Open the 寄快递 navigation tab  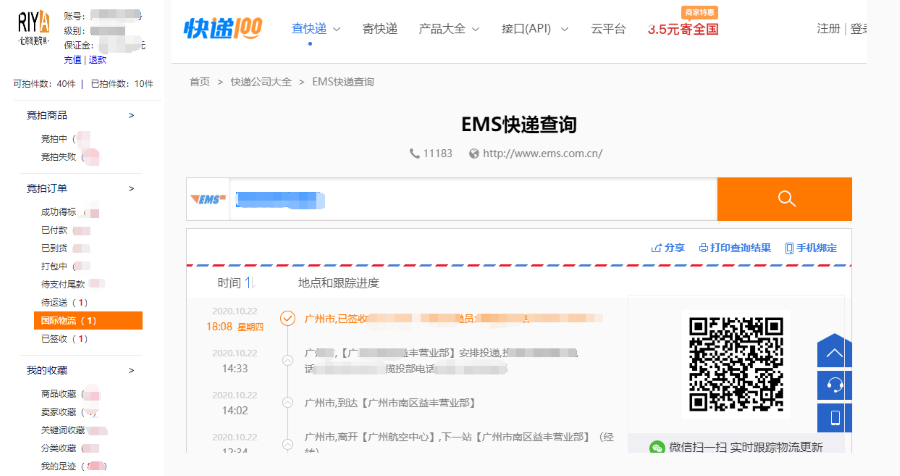click(380, 29)
